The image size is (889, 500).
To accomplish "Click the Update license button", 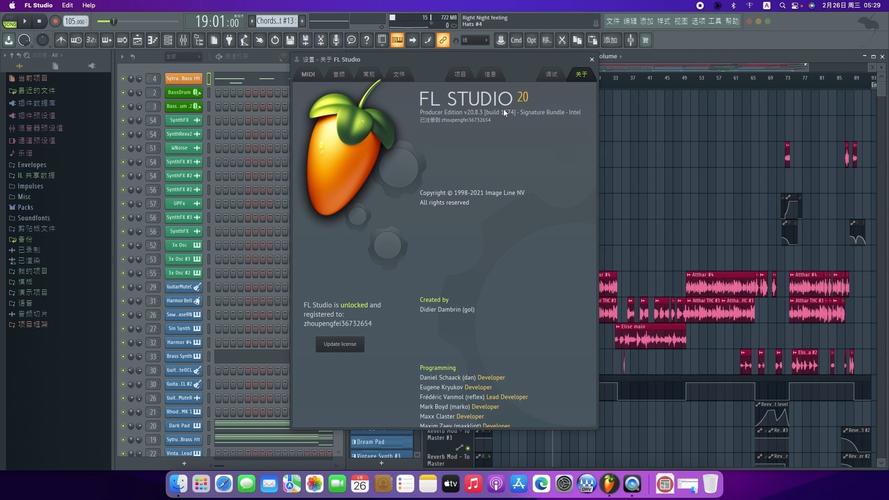I will (340, 344).
